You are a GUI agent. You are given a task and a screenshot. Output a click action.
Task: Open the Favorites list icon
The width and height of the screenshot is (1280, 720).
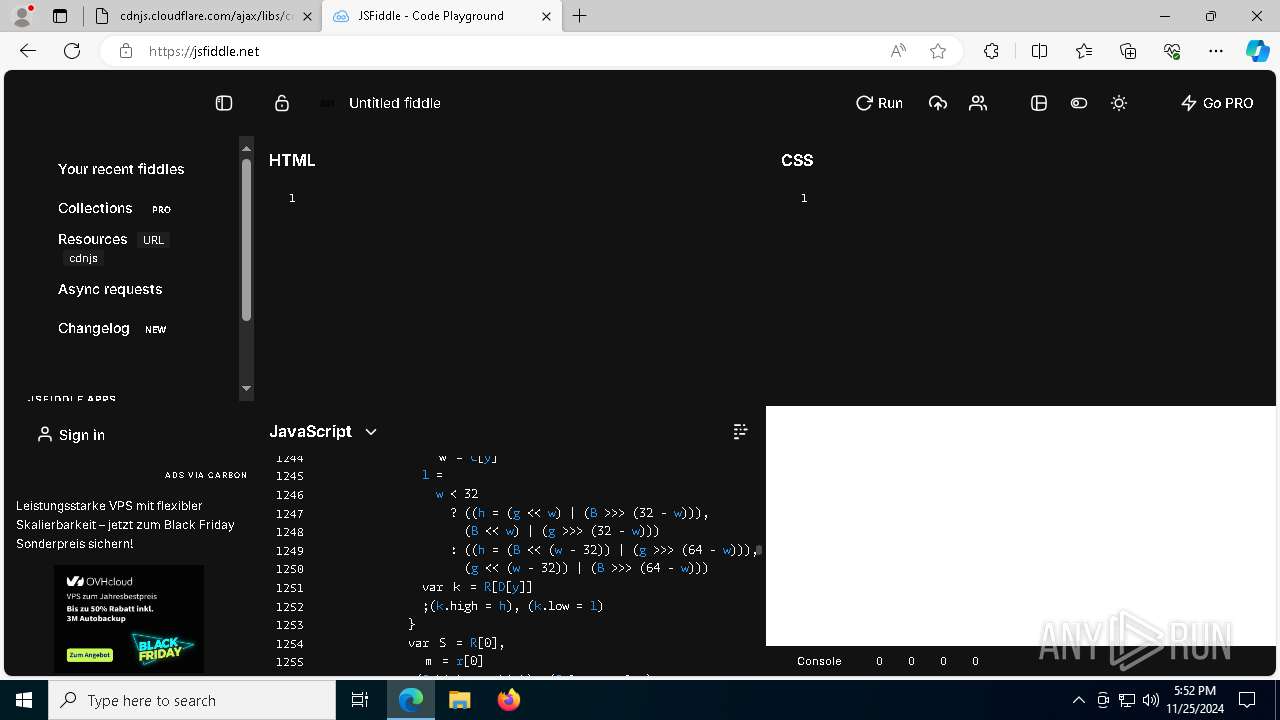click(x=1084, y=51)
